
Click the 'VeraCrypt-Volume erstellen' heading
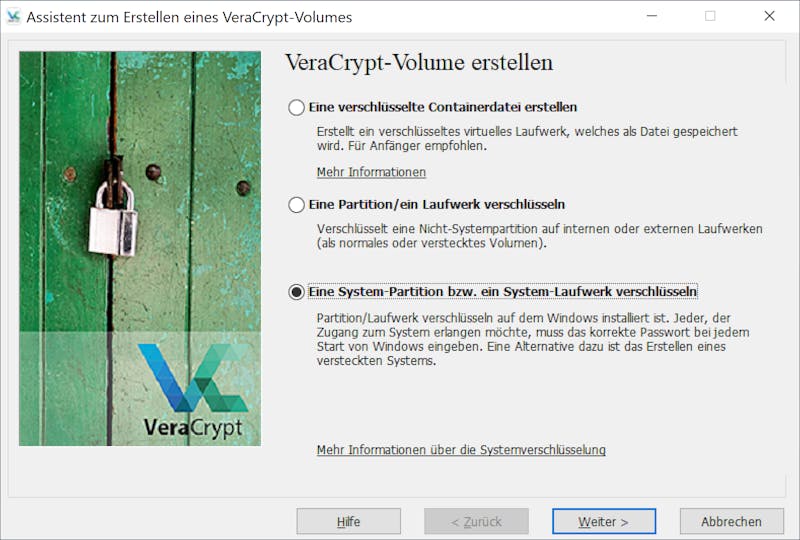click(x=419, y=62)
